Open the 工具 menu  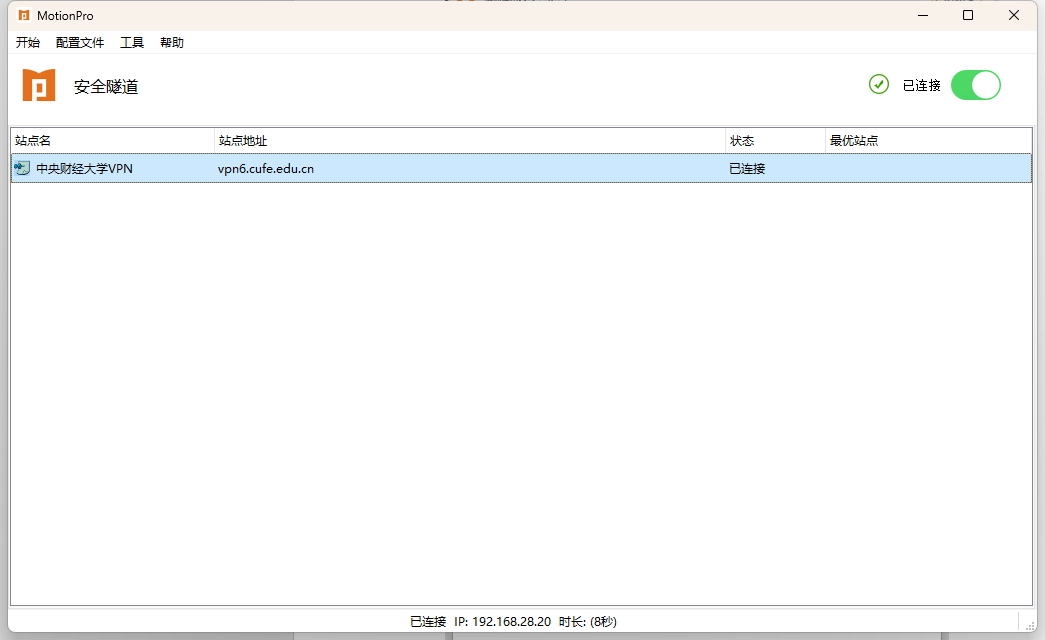coord(132,42)
